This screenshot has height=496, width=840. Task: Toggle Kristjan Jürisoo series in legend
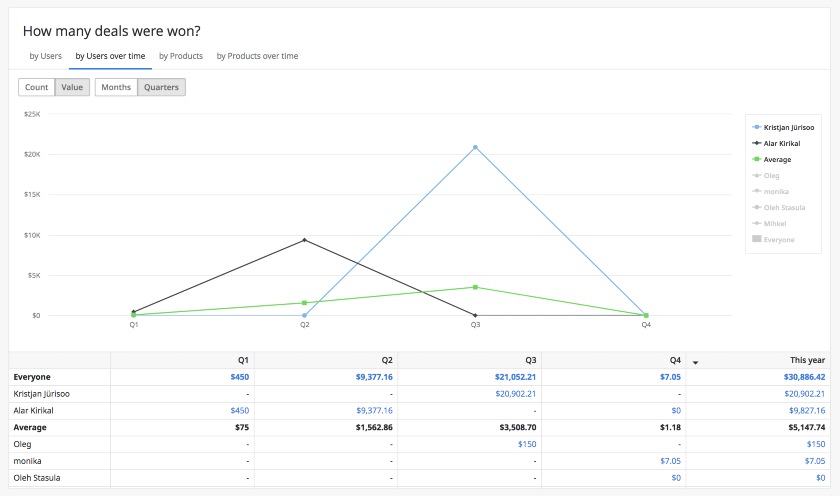pyautogui.click(x=788, y=127)
